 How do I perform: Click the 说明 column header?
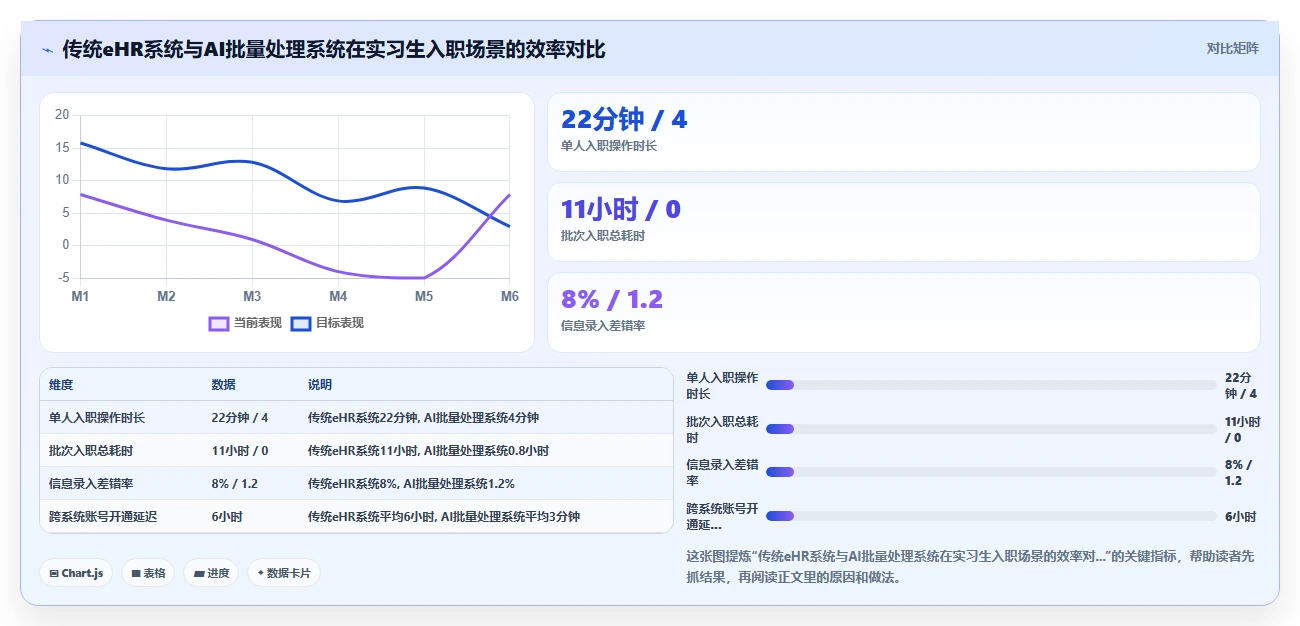pos(320,385)
